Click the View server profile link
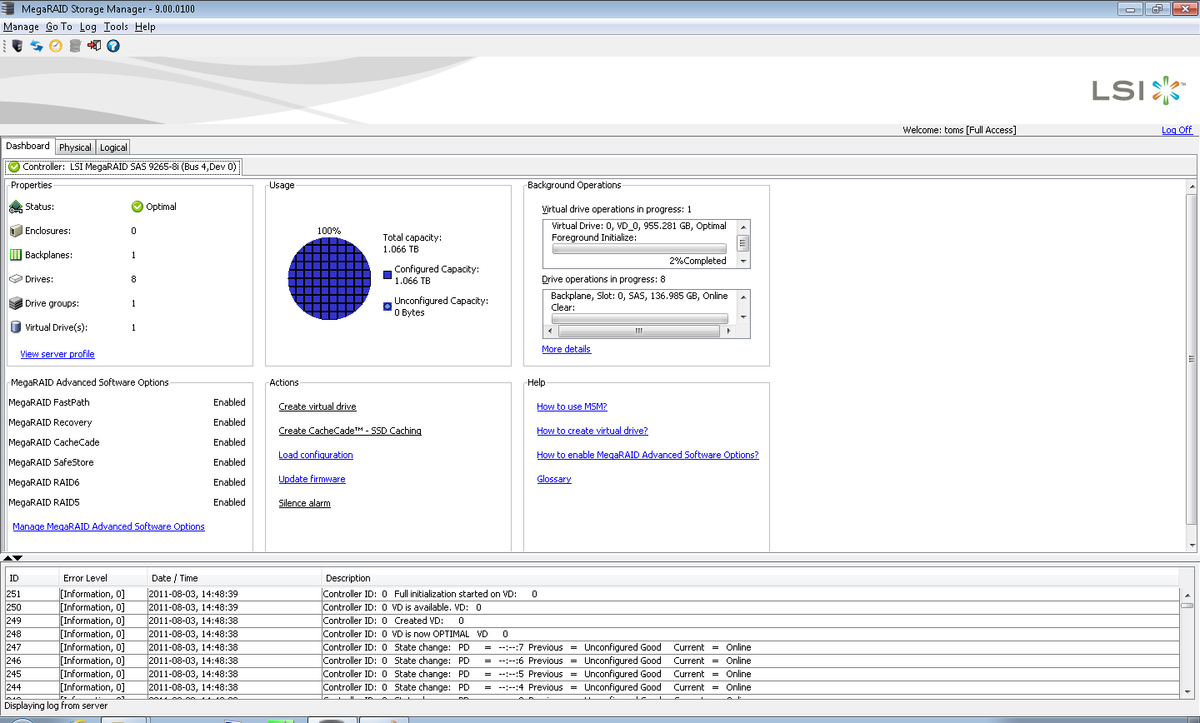This screenshot has height=723, width=1200. coord(57,354)
